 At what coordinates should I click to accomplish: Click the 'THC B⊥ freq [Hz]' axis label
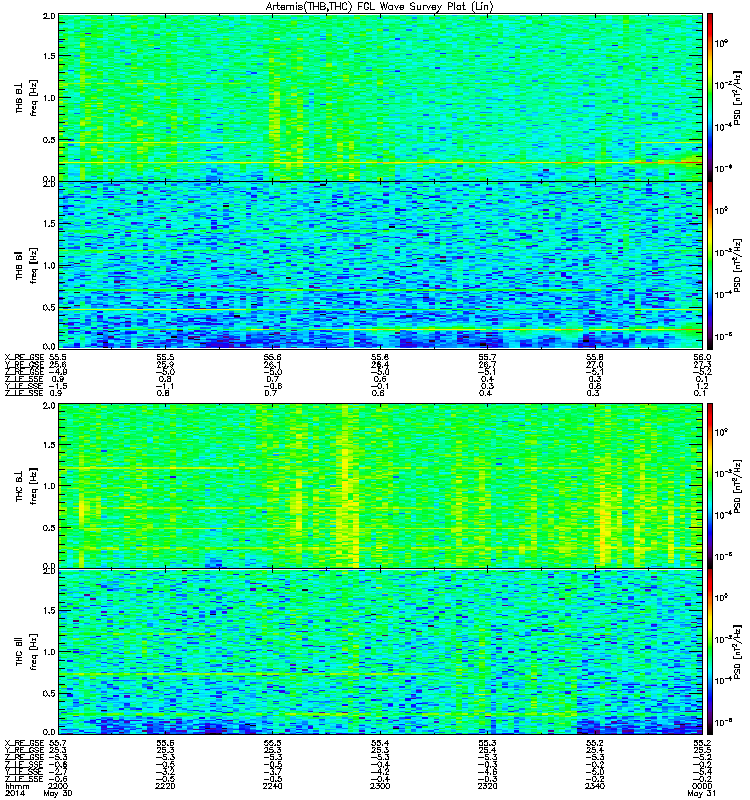point(26,486)
